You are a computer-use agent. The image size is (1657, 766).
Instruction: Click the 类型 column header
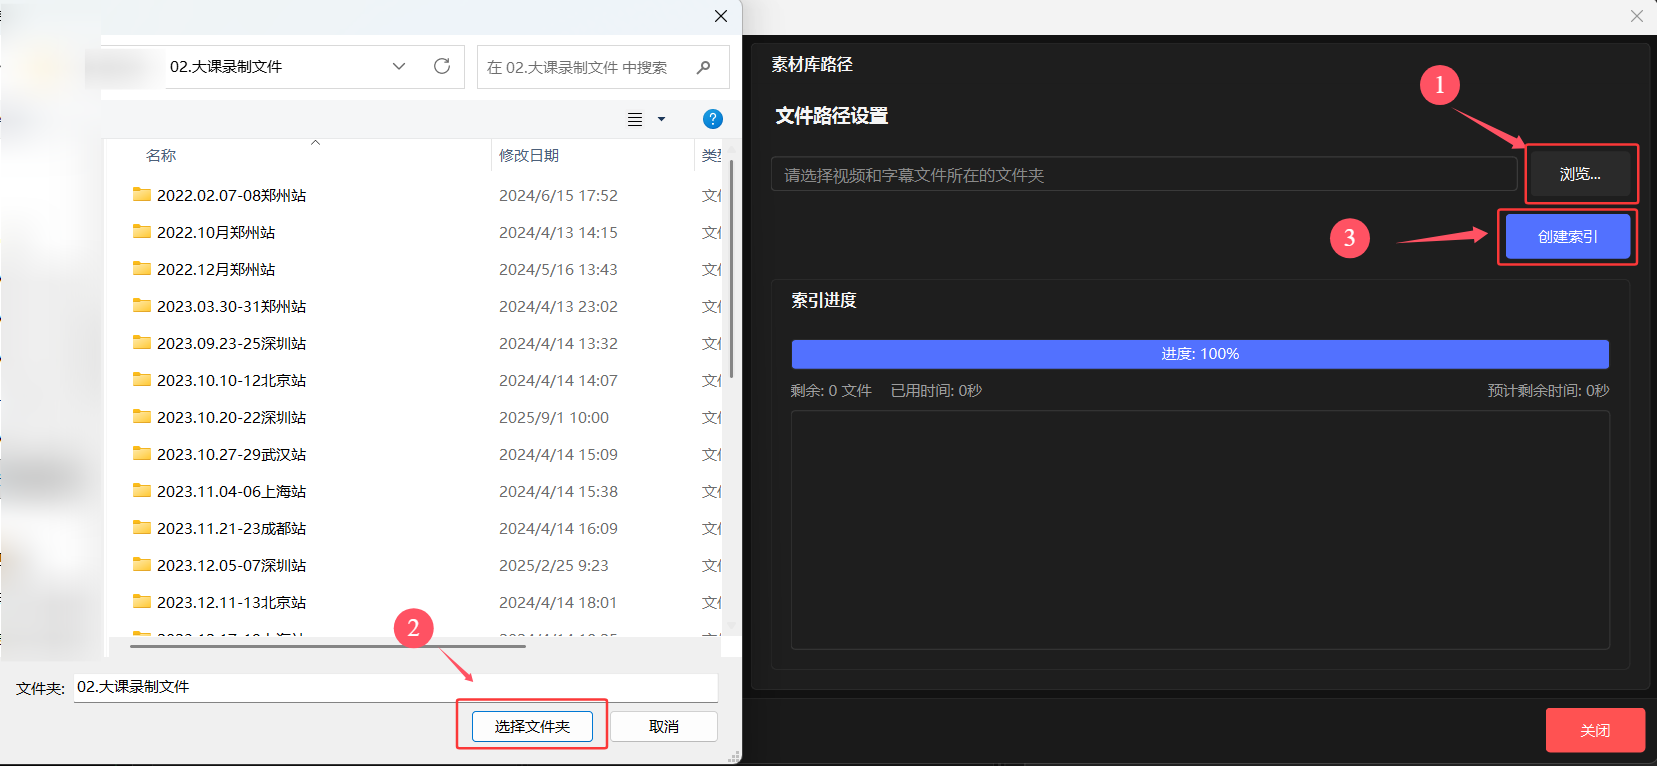coord(710,155)
